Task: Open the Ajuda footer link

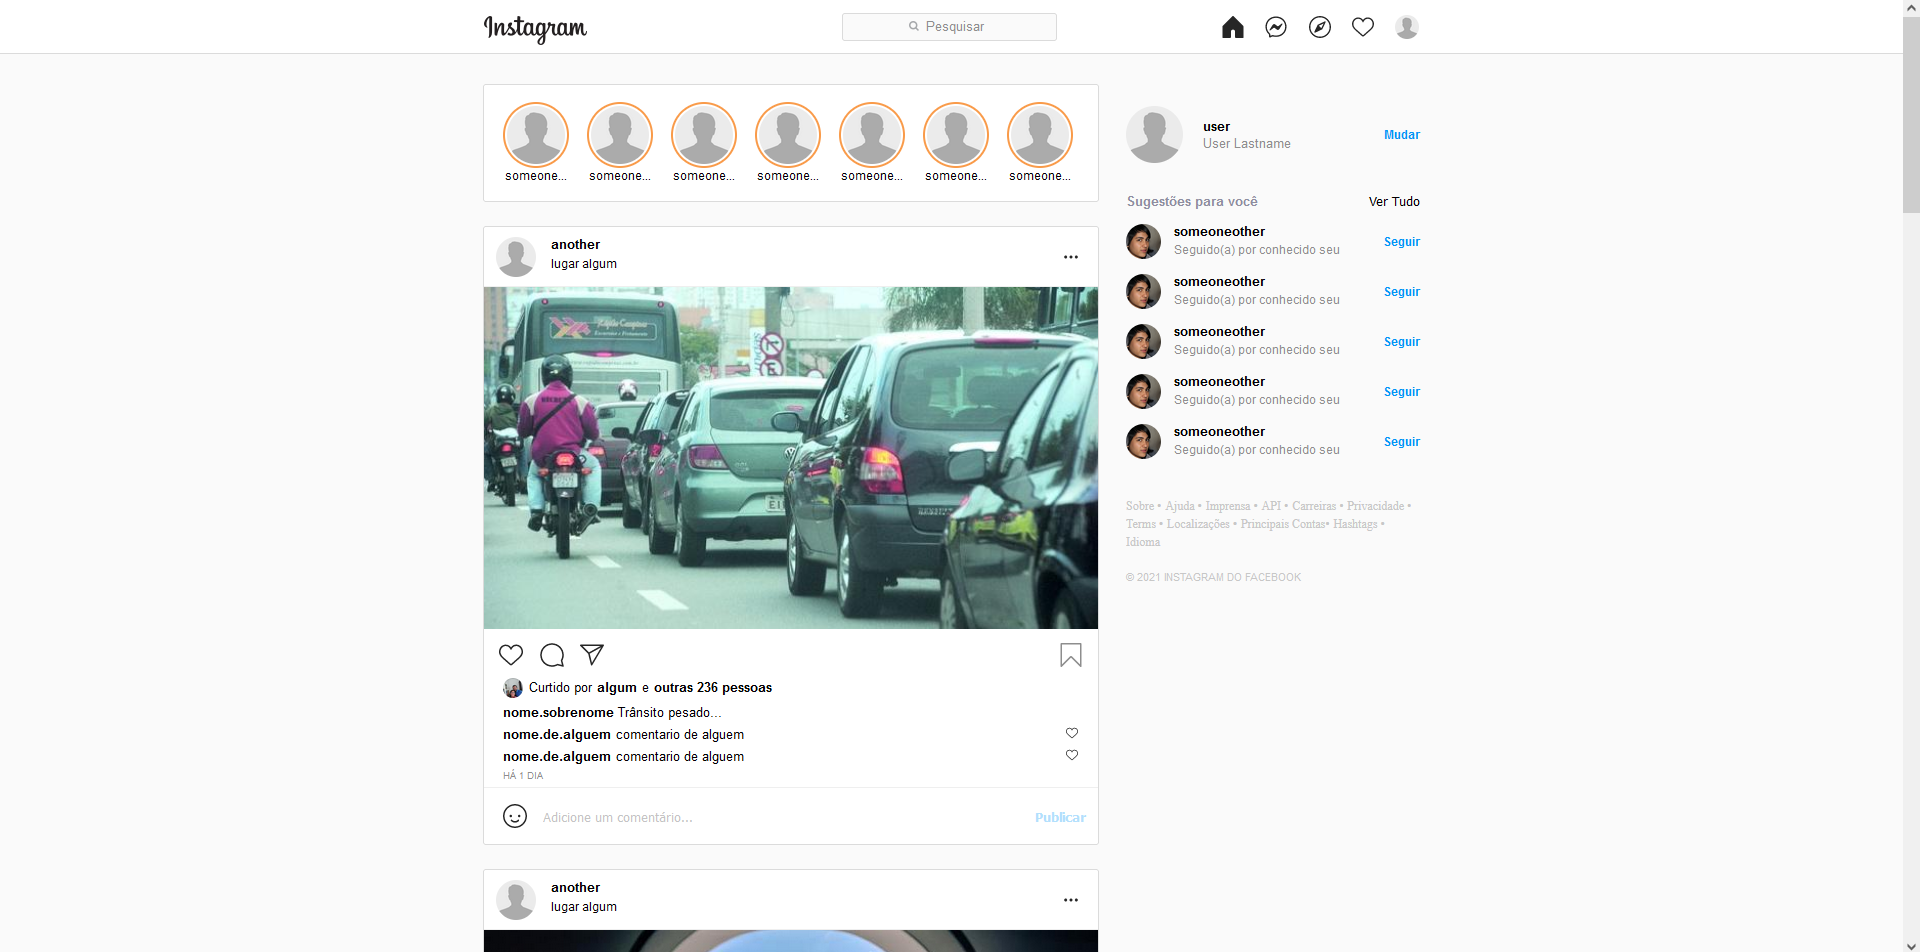Action: pos(1180,506)
